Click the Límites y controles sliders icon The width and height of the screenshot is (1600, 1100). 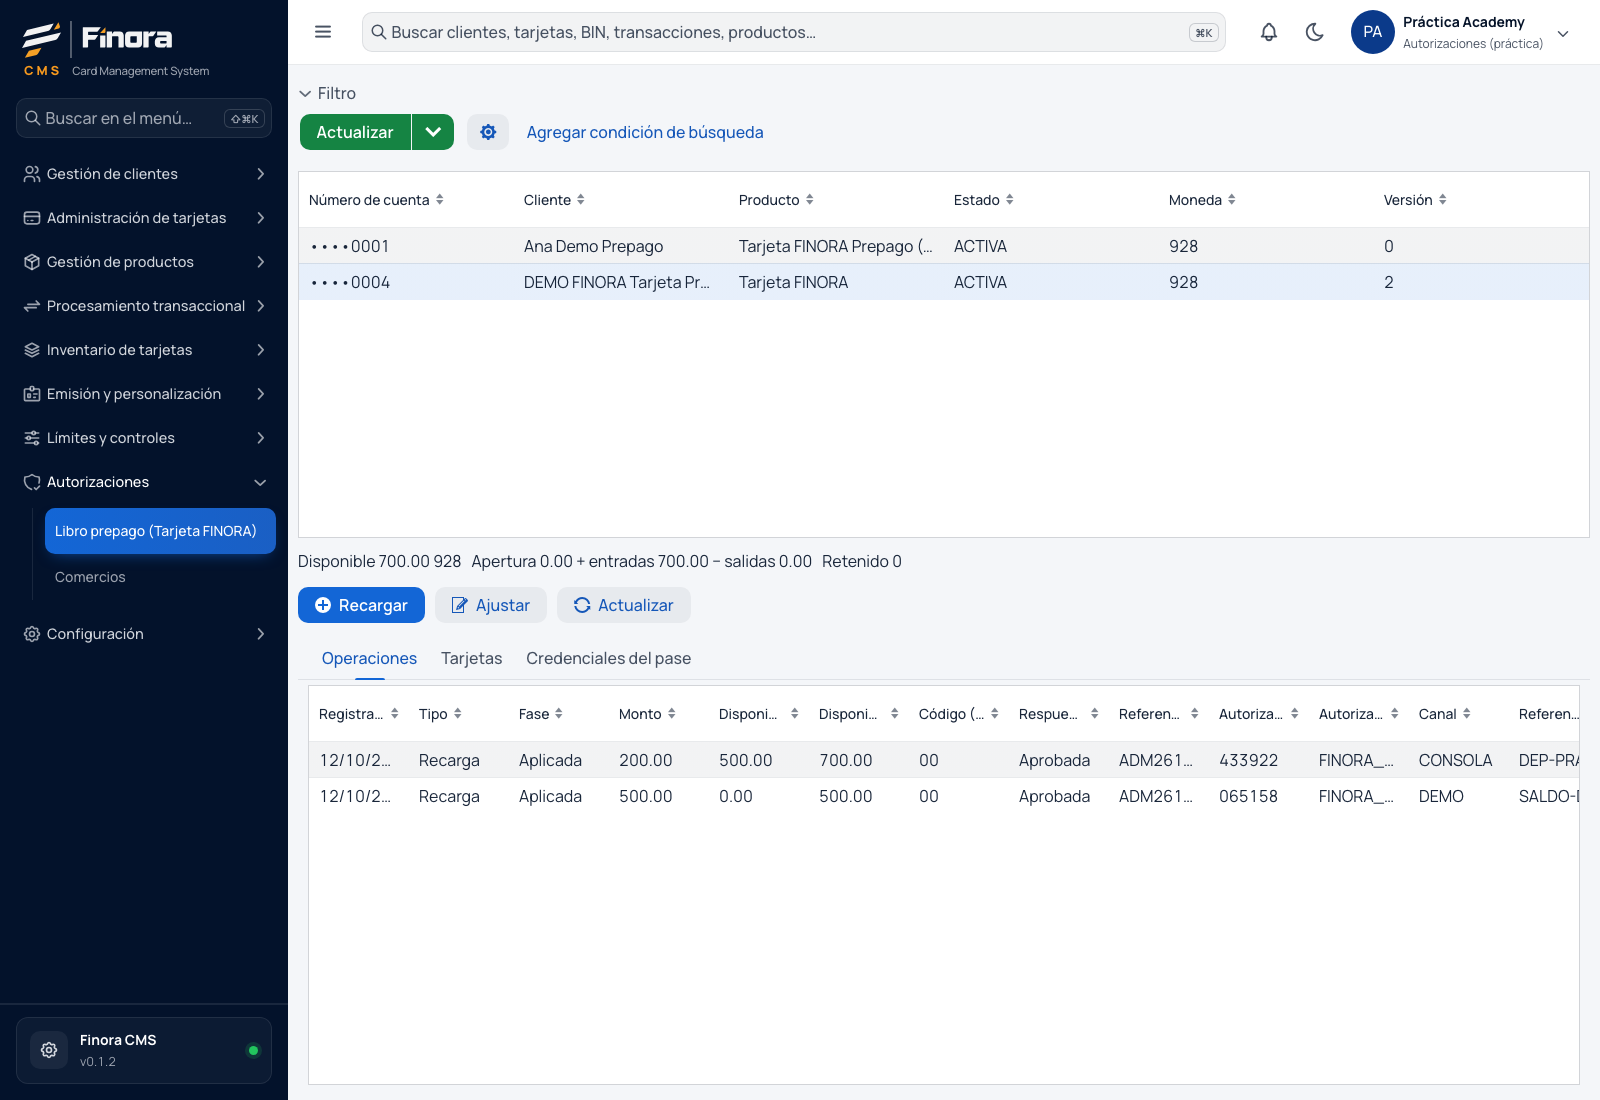(x=32, y=438)
